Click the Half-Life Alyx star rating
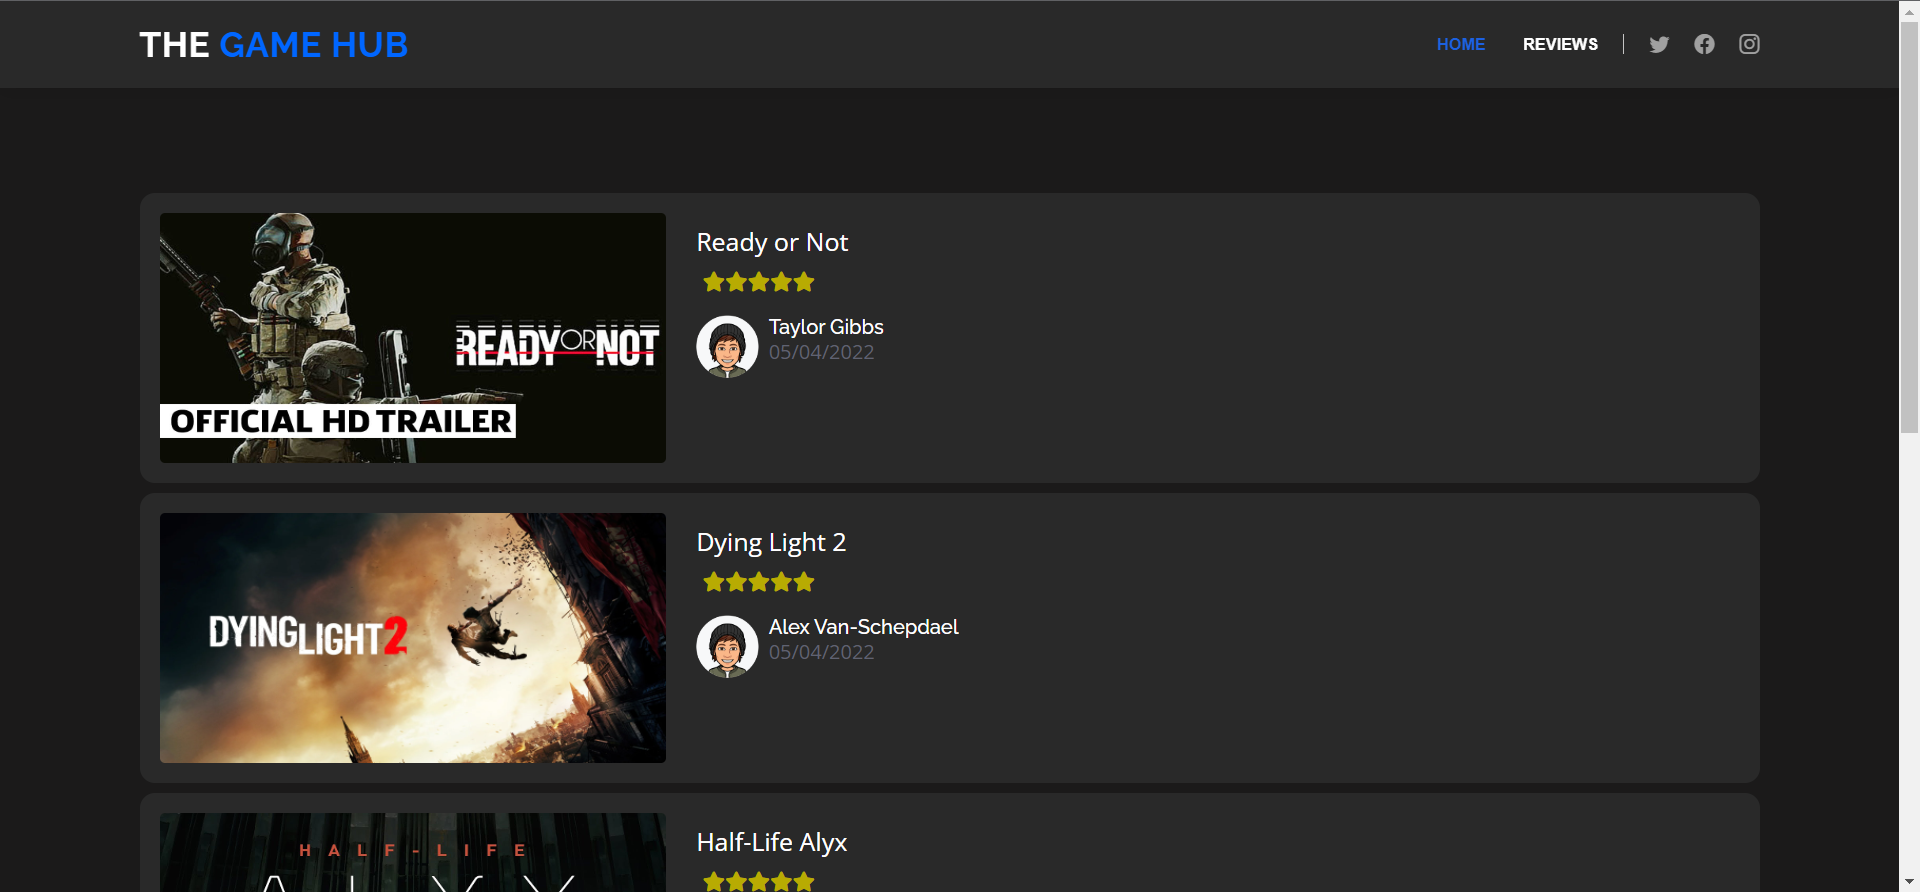 (759, 880)
